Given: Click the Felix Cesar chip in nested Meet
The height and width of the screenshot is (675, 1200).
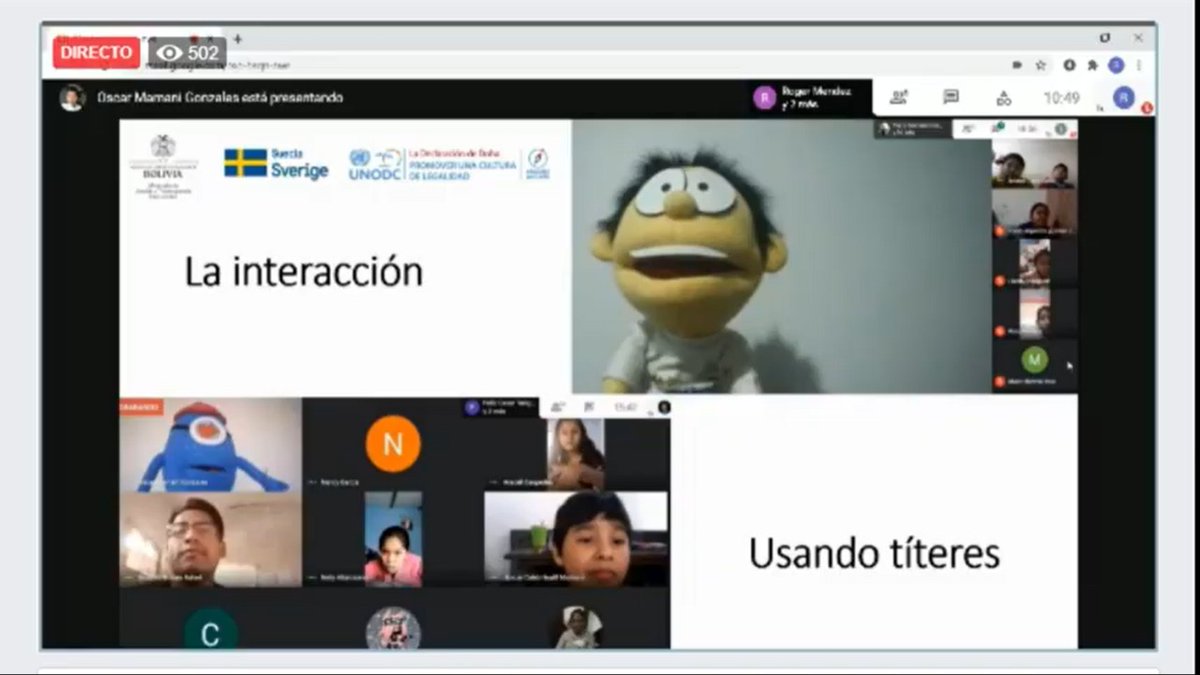Looking at the screenshot, I should (501, 407).
